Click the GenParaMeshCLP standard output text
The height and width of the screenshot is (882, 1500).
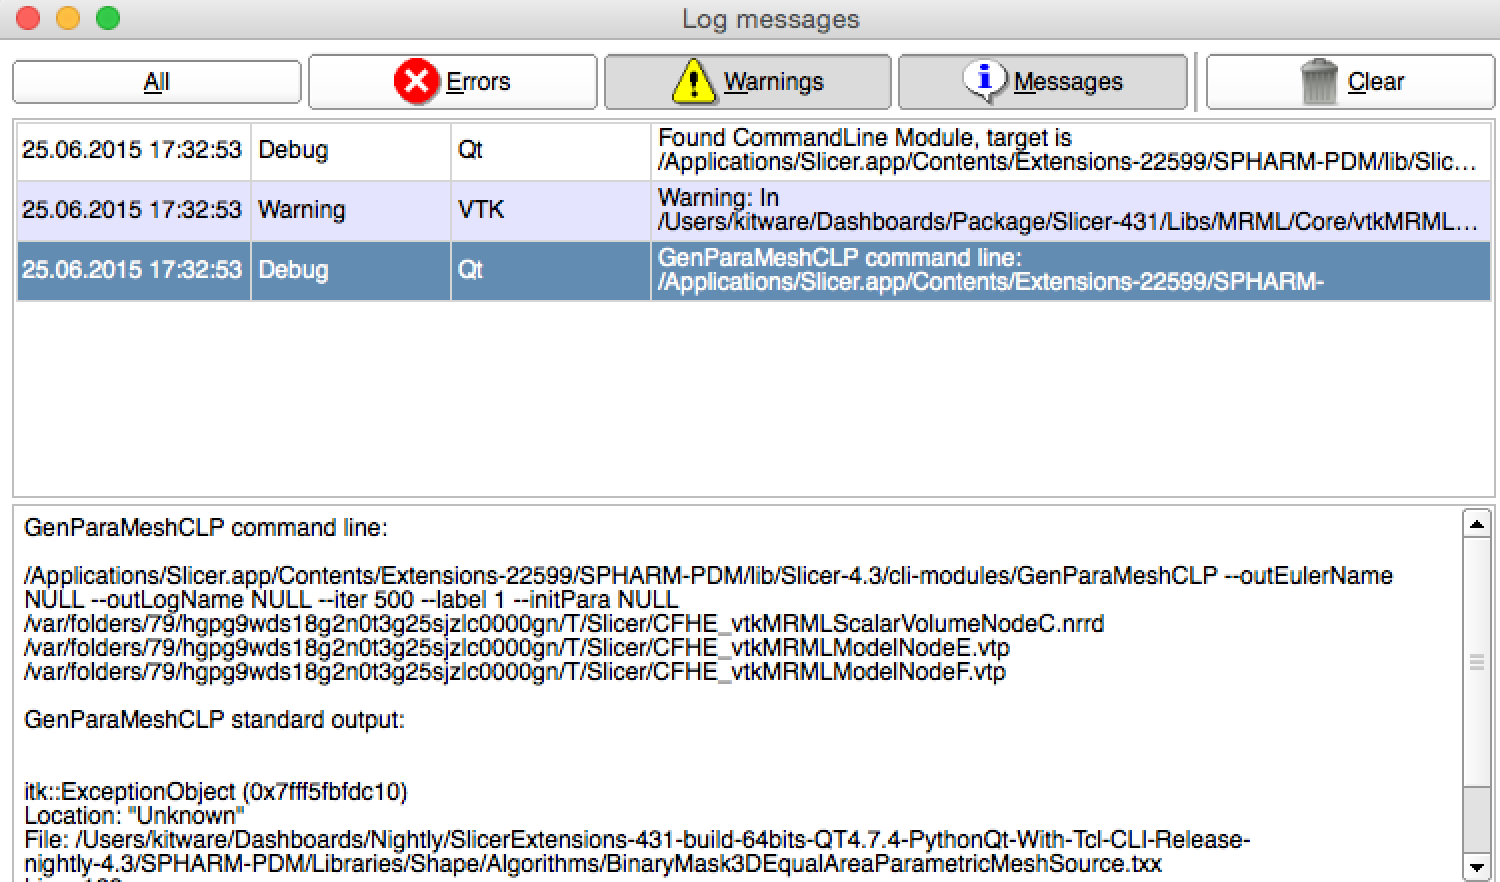tap(214, 720)
